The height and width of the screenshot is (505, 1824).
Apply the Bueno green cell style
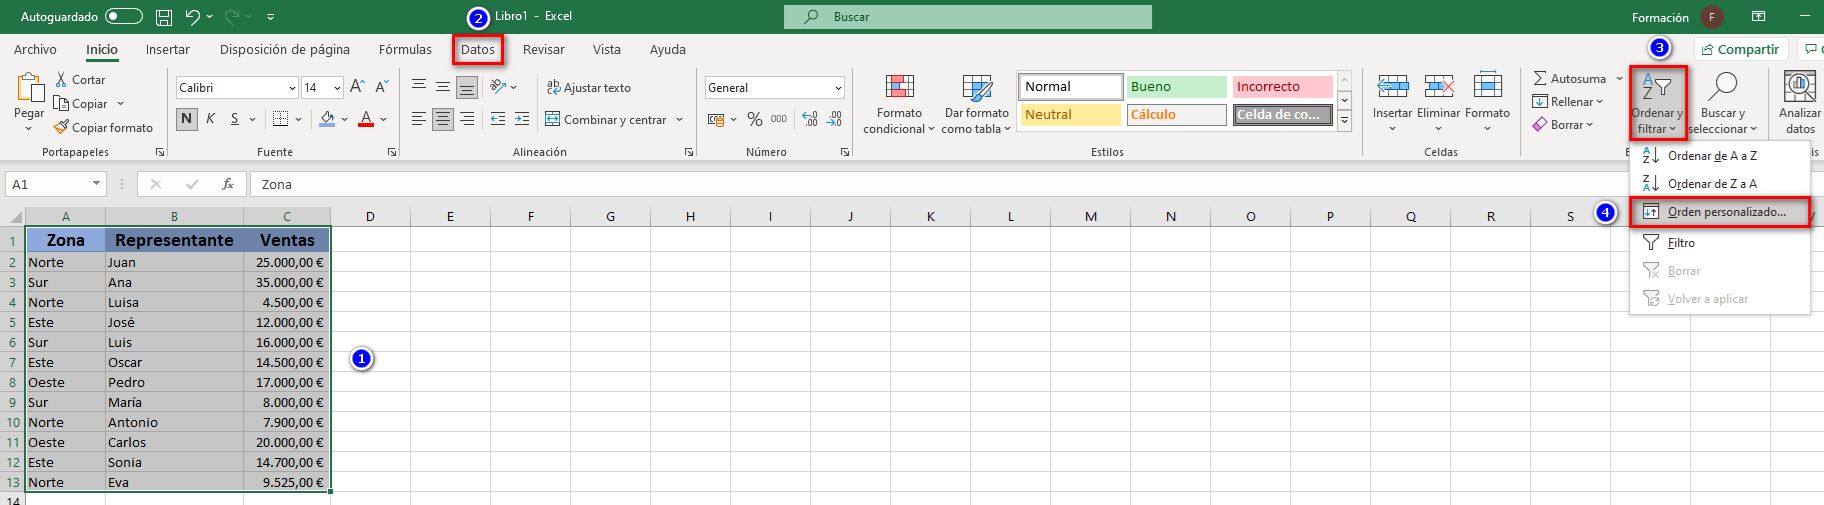tap(1176, 87)
